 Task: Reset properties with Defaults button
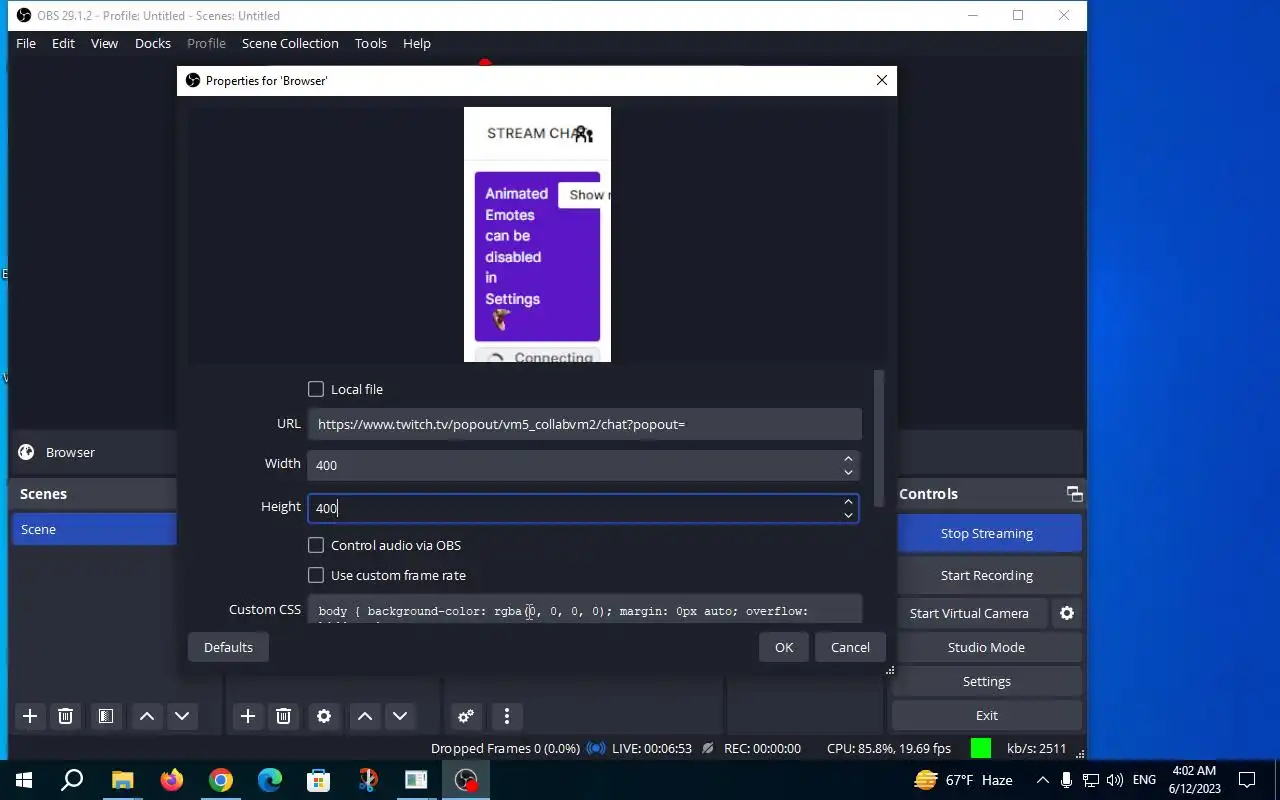tap(228, 647)
